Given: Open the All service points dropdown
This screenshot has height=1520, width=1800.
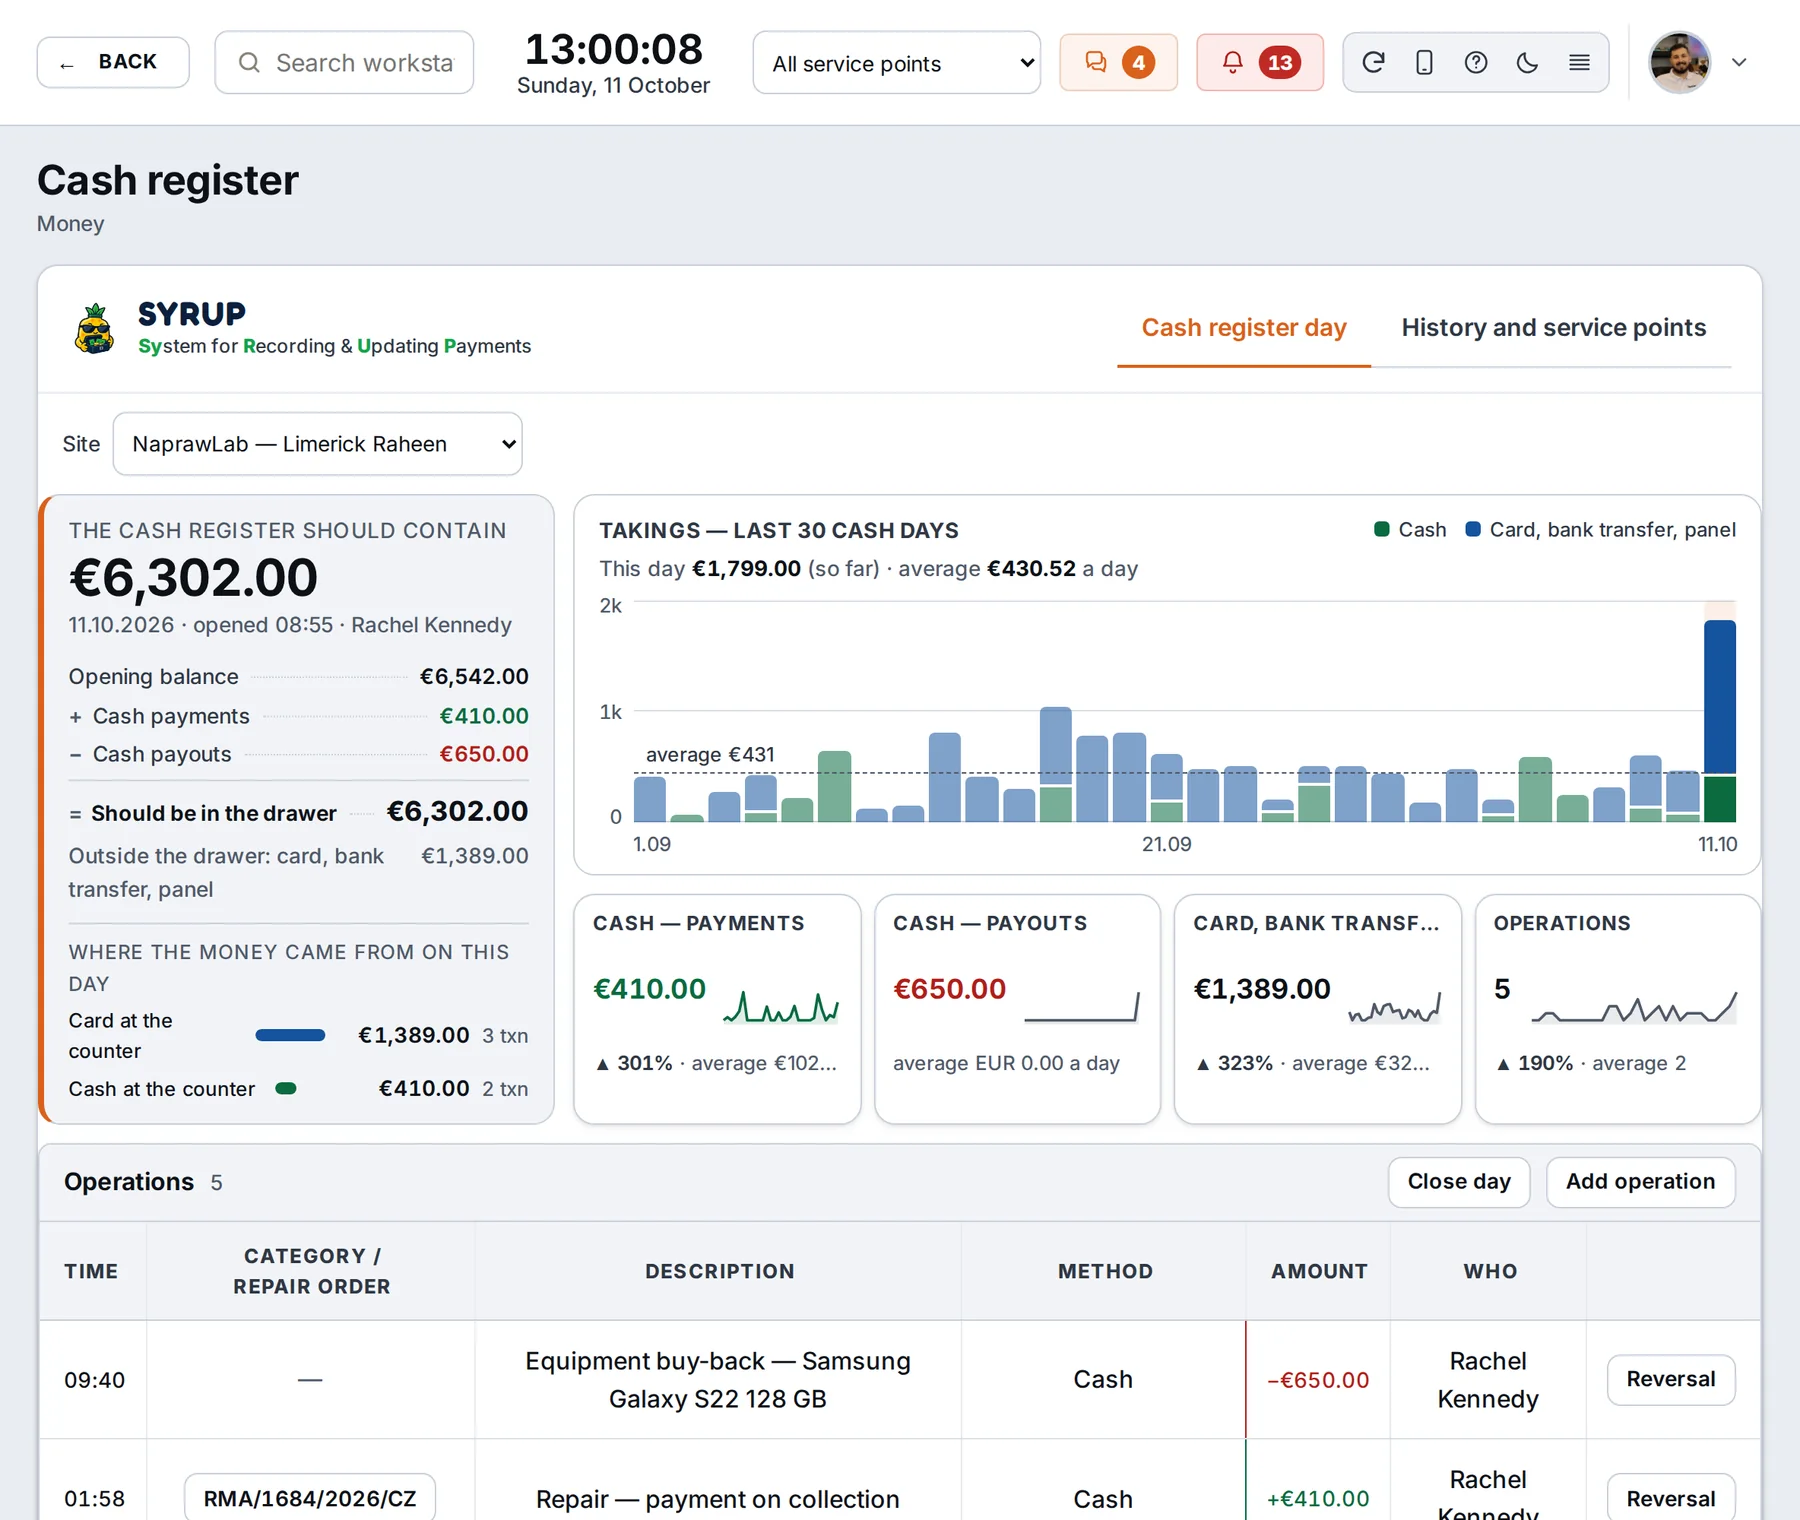Looking at the screenshot, I should (x=897, y=63).
